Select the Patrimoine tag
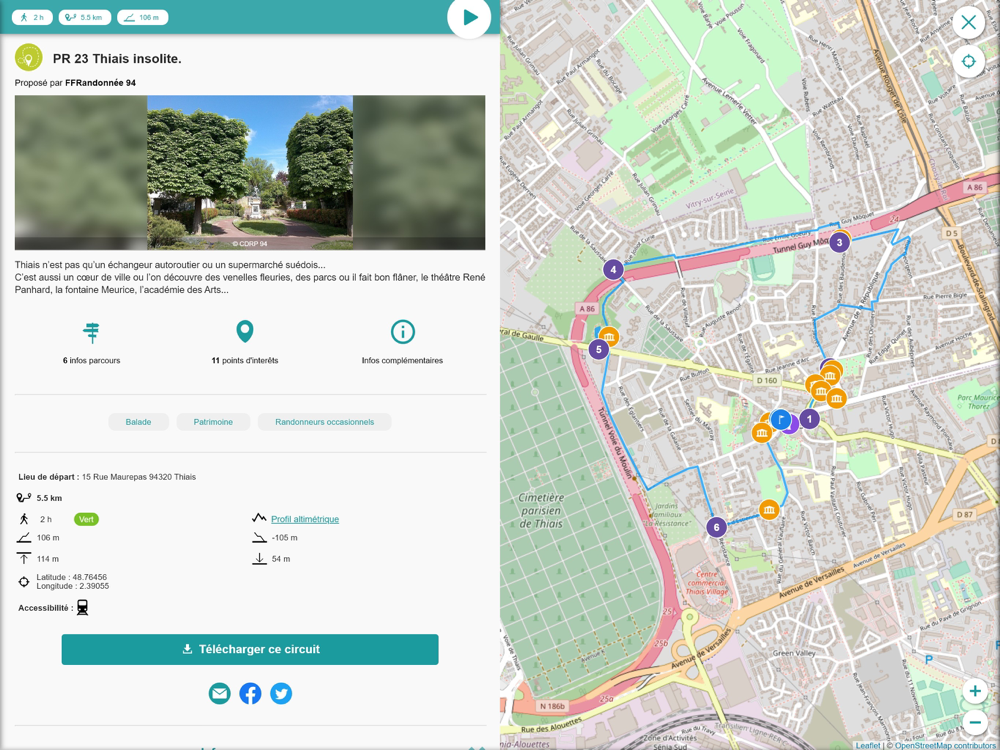1000x750 pixels. pos(213,422)
